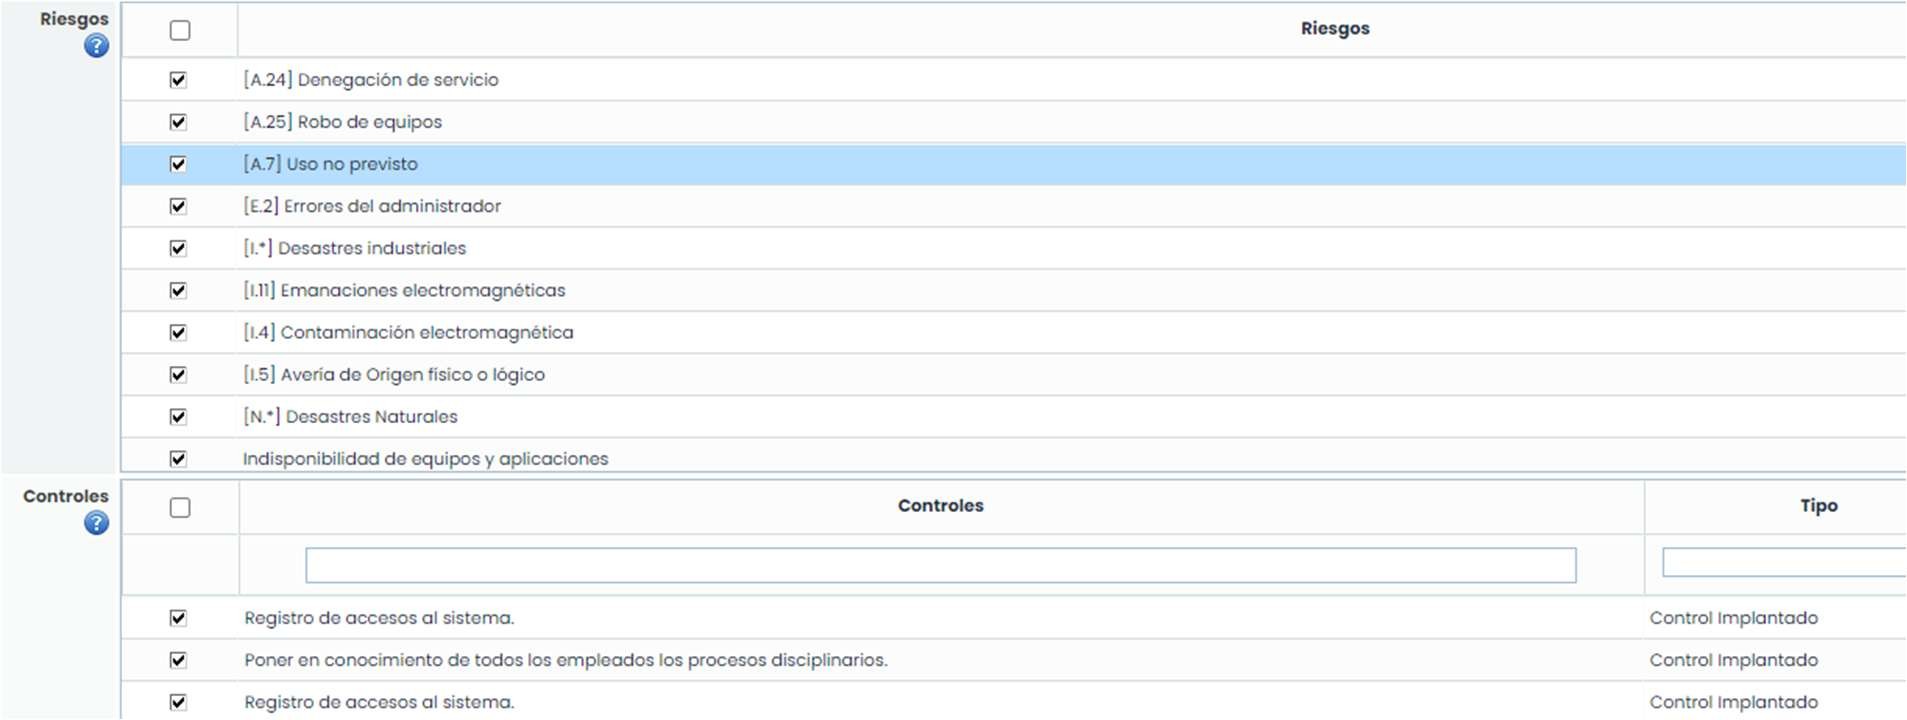
Task: Uncheck Emanaciones electromagnéticas checkbox
Action: [x=178, y=290]
